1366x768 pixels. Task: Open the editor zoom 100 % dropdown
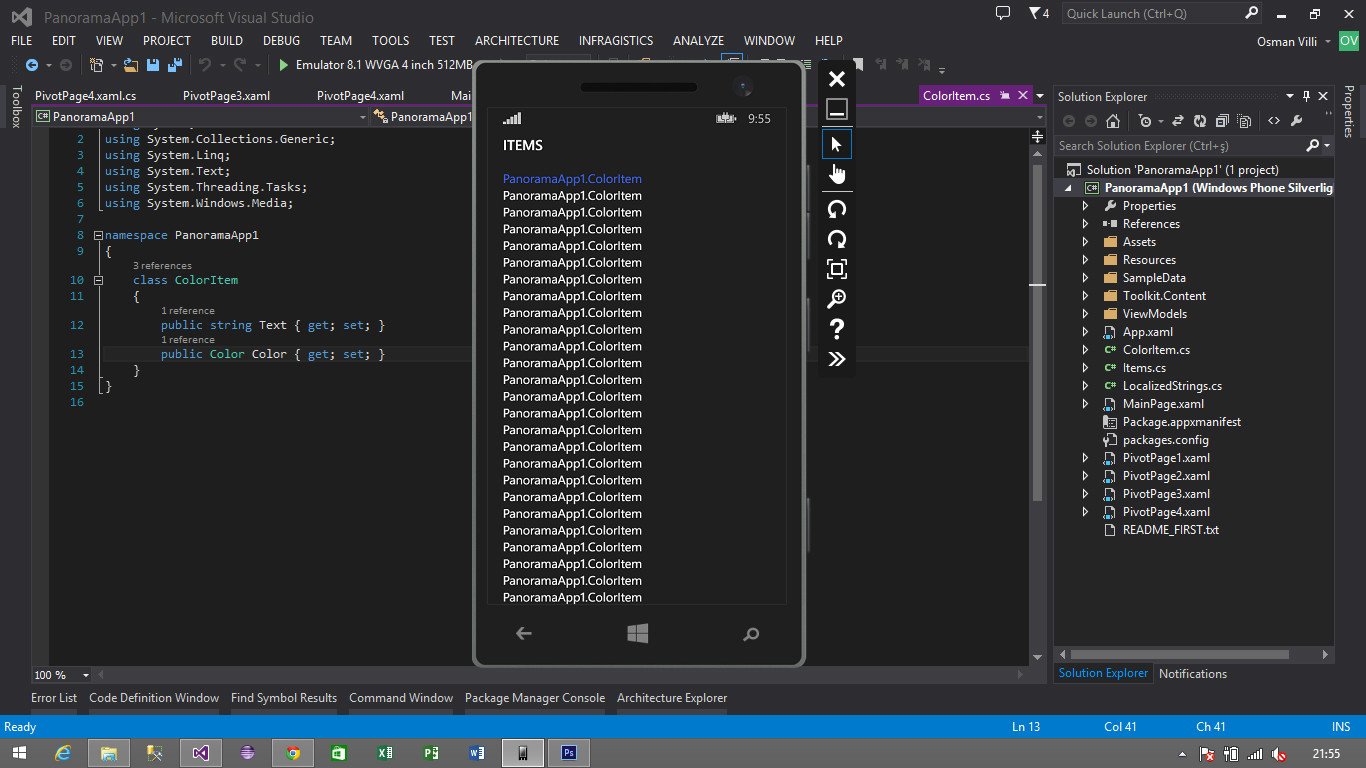coord(86,675)
